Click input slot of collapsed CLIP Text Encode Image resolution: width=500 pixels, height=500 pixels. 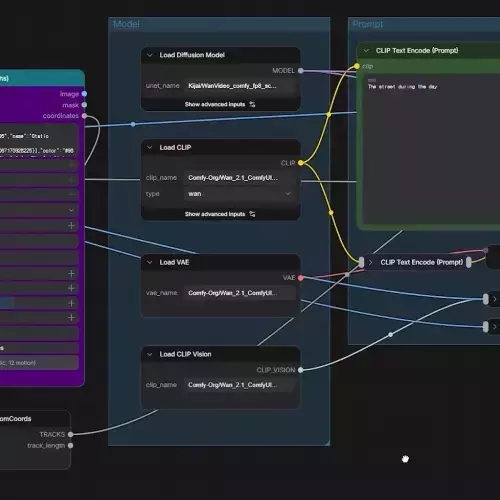[361, 262]
